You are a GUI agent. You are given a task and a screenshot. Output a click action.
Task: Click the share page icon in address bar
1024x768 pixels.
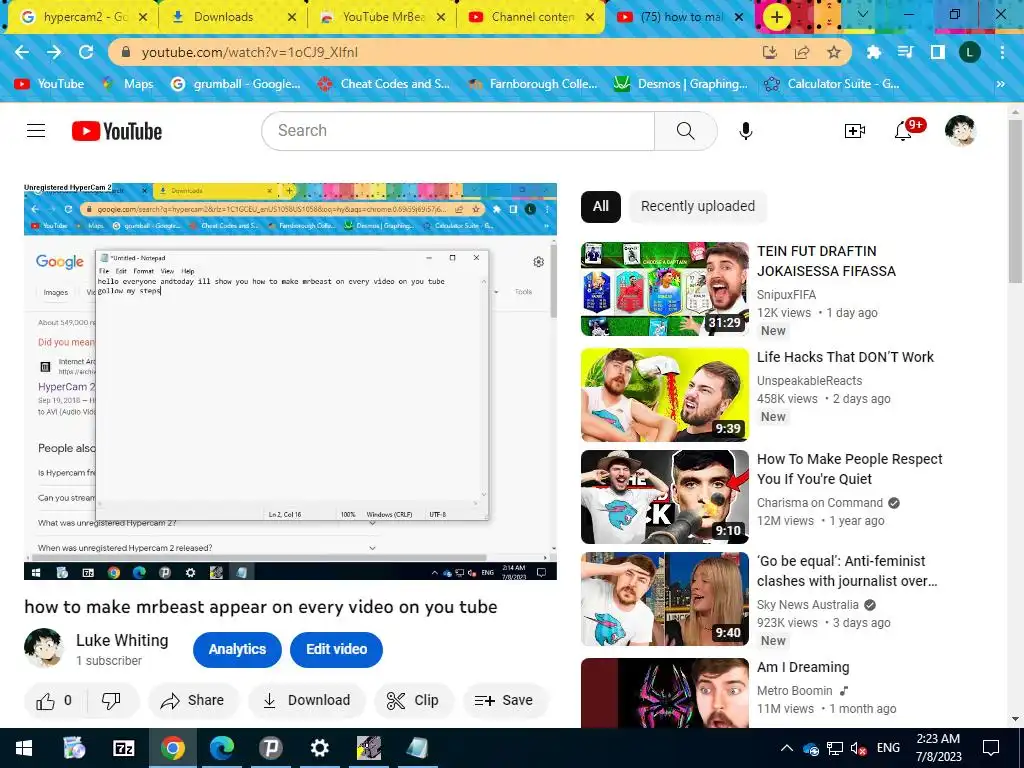pyautogui.click(x=801, y=52)
